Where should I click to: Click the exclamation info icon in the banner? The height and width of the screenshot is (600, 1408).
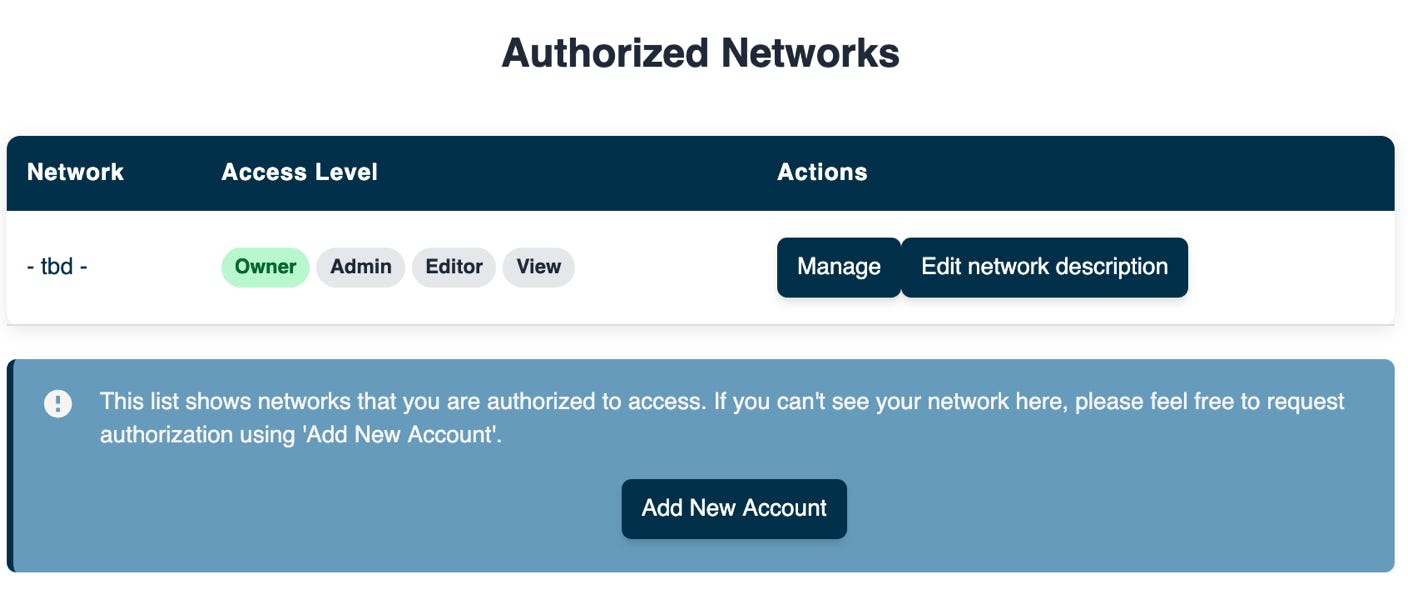click(58, 404)
